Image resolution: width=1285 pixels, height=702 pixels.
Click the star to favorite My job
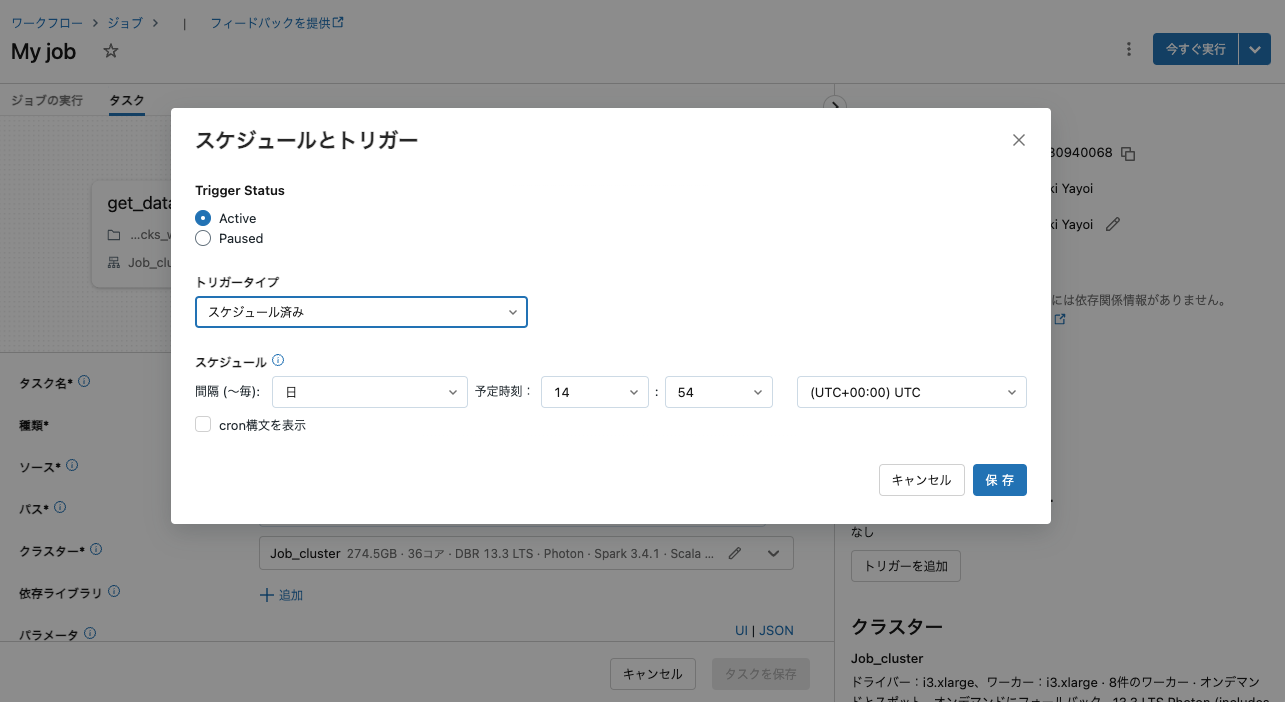pos(110,50)
